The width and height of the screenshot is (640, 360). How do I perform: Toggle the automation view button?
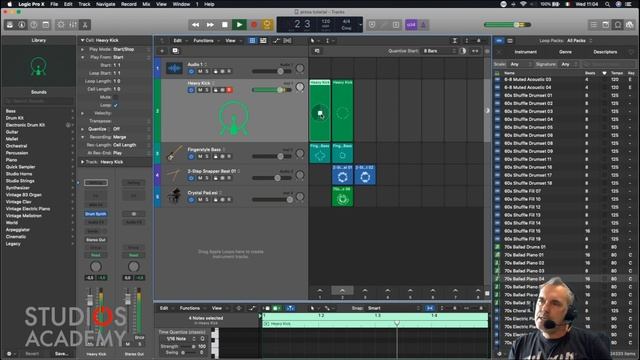[x=277, y=40]
